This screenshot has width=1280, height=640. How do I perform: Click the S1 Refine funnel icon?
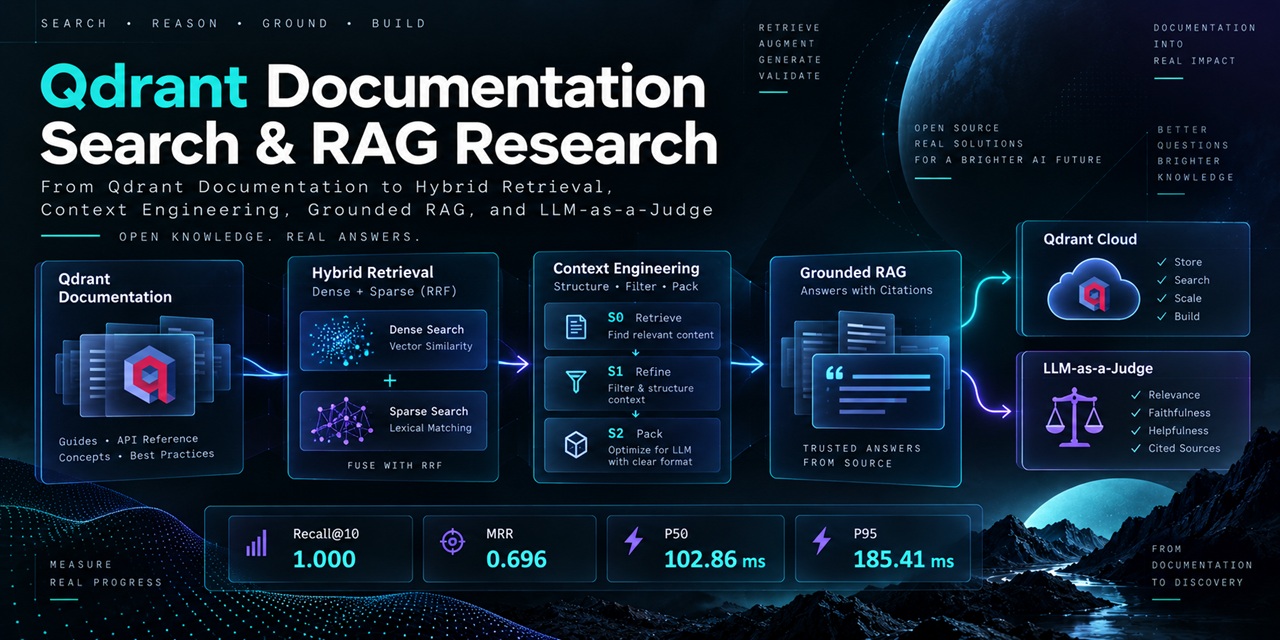pos(576,380)
